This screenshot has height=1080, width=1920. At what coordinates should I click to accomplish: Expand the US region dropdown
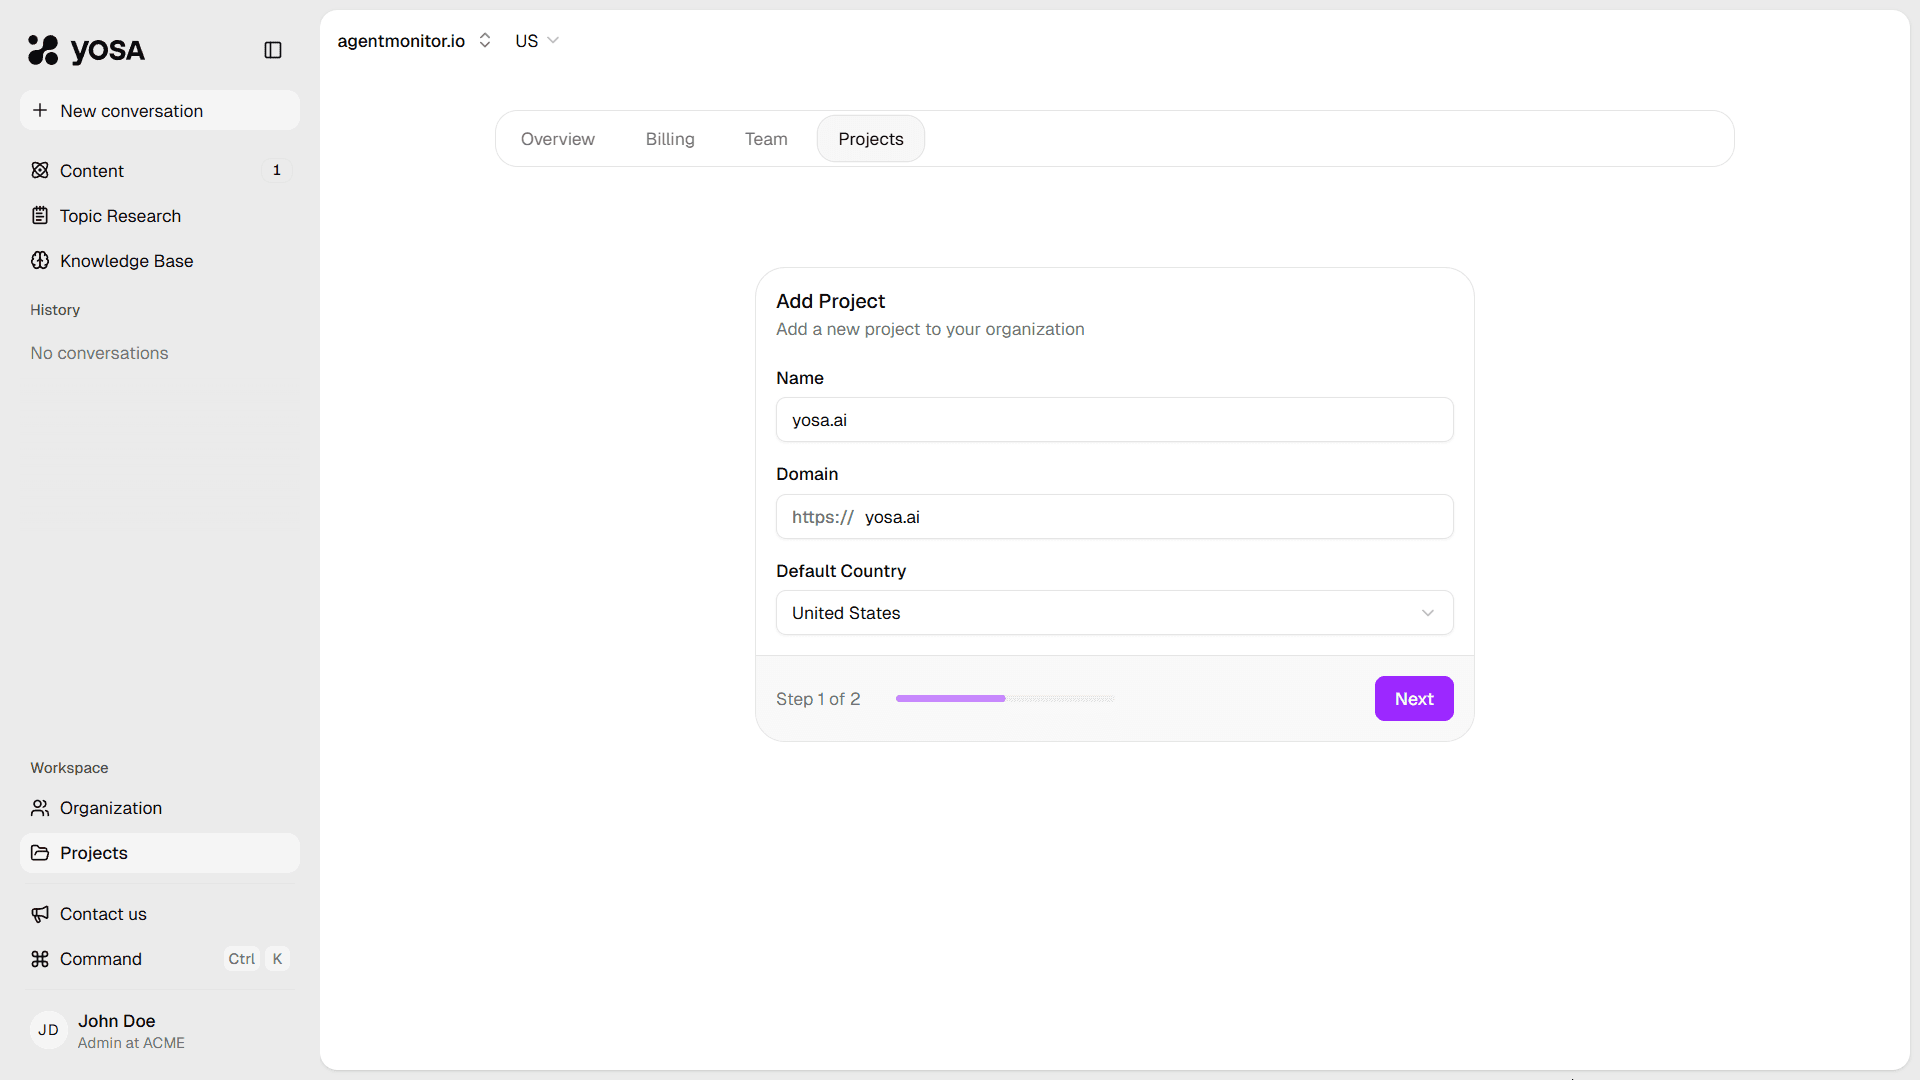536,41
